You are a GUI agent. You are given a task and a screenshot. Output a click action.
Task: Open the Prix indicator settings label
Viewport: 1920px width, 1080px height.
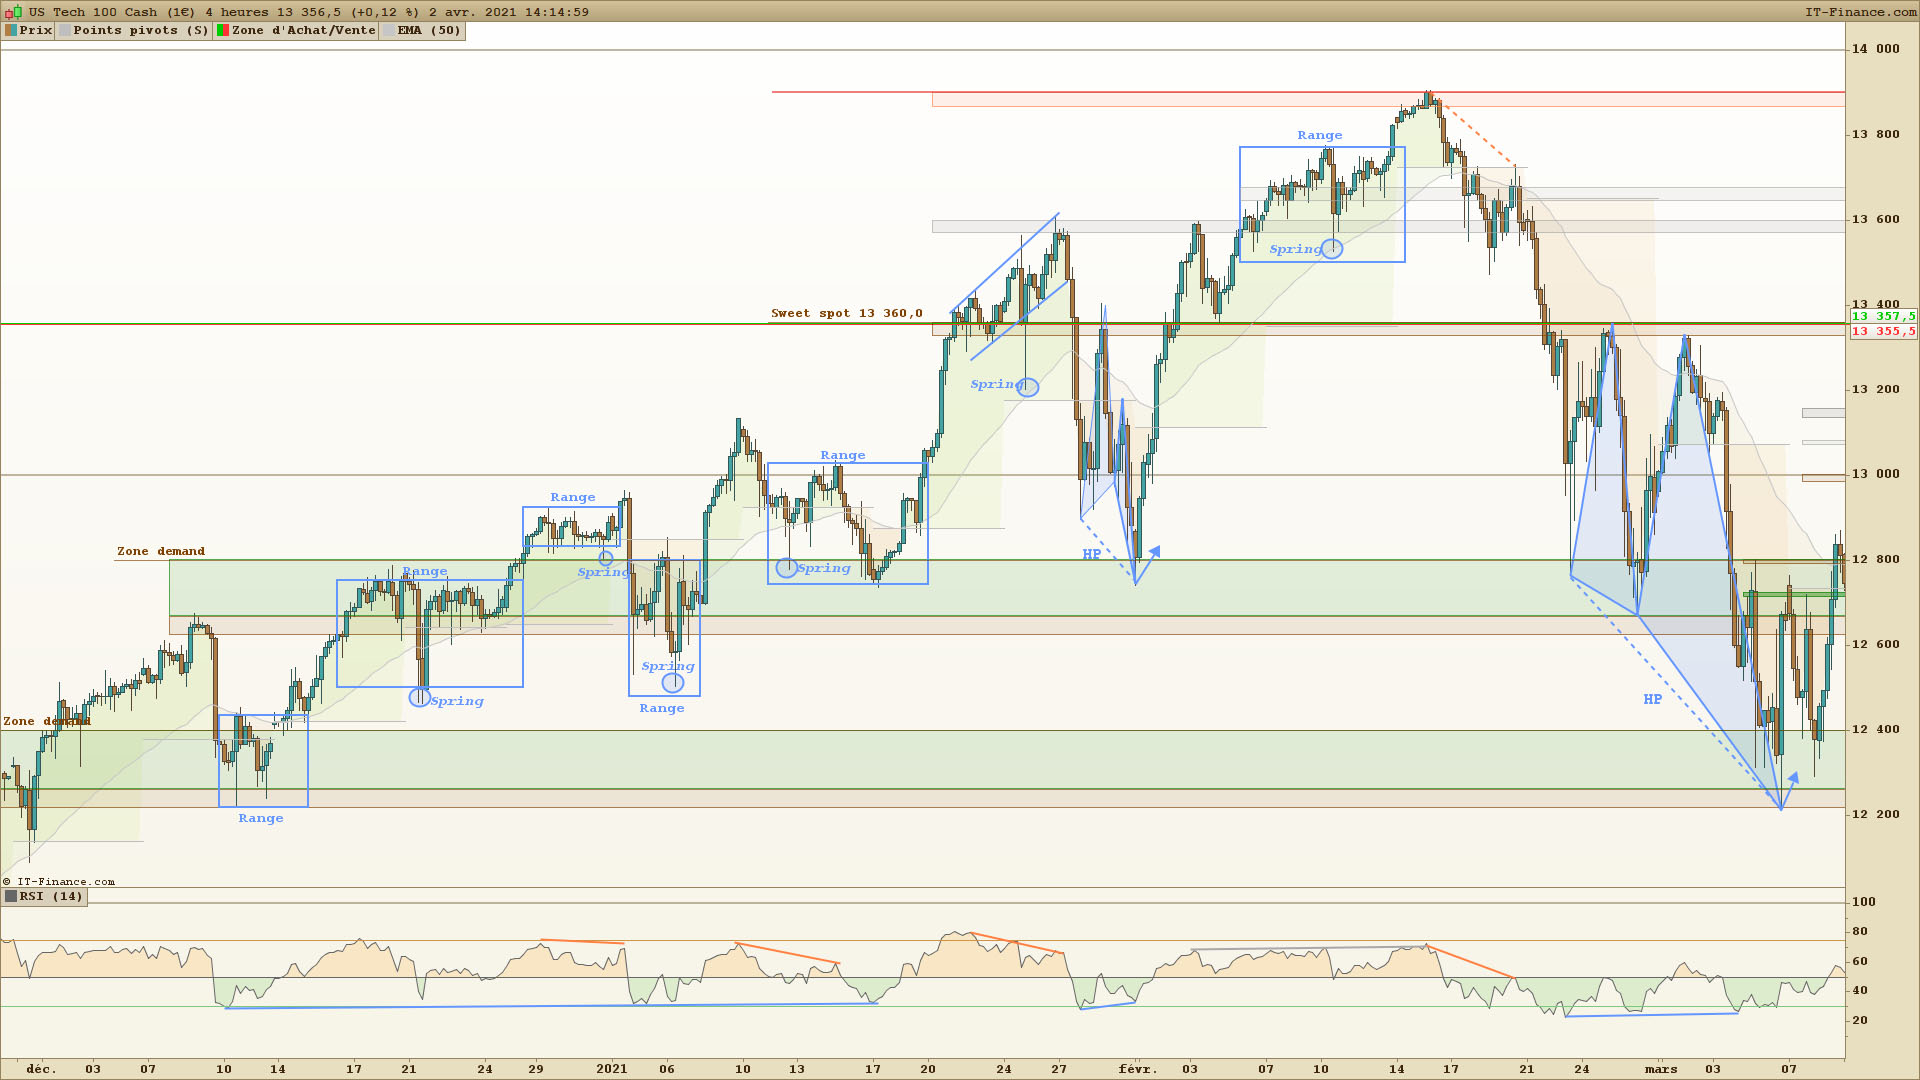click(x=35, y=31)
